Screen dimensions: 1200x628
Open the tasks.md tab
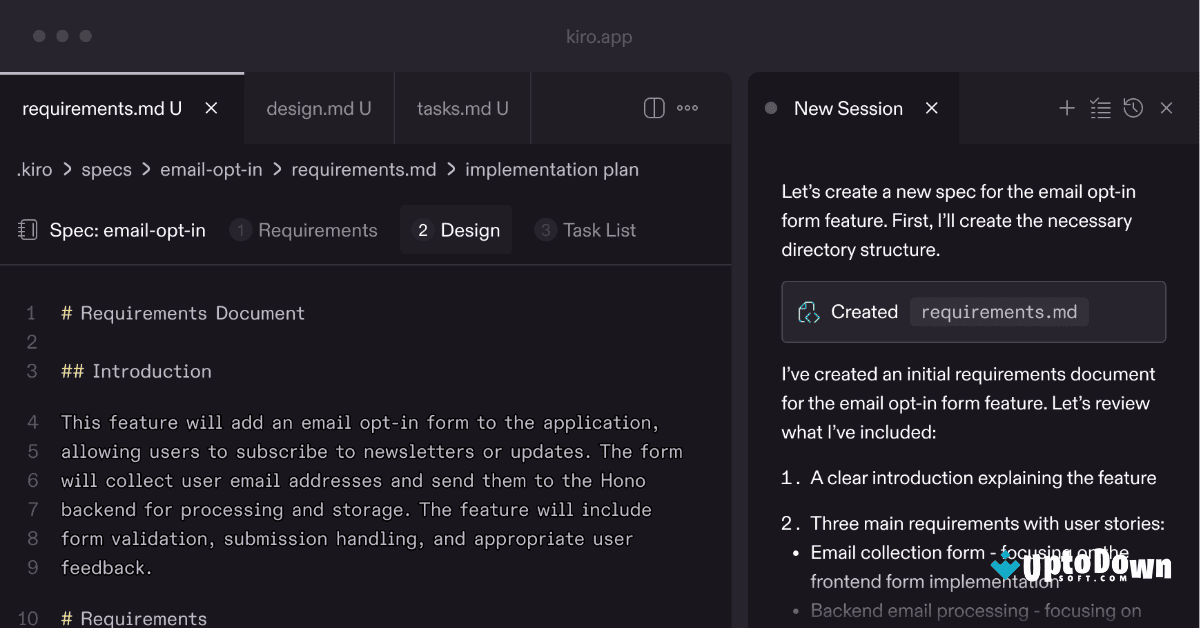click(462, 107)
